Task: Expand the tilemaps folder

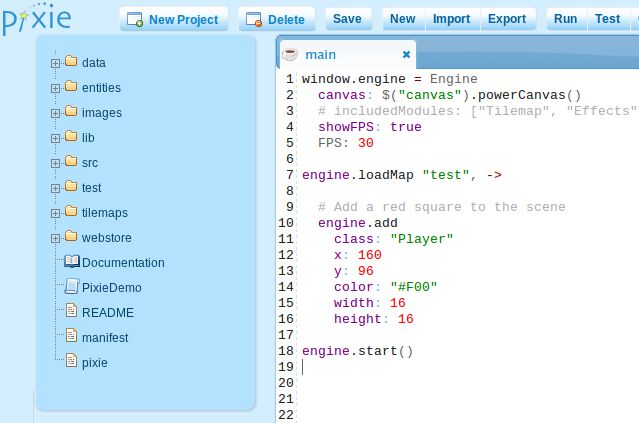Action: (55, 214)
